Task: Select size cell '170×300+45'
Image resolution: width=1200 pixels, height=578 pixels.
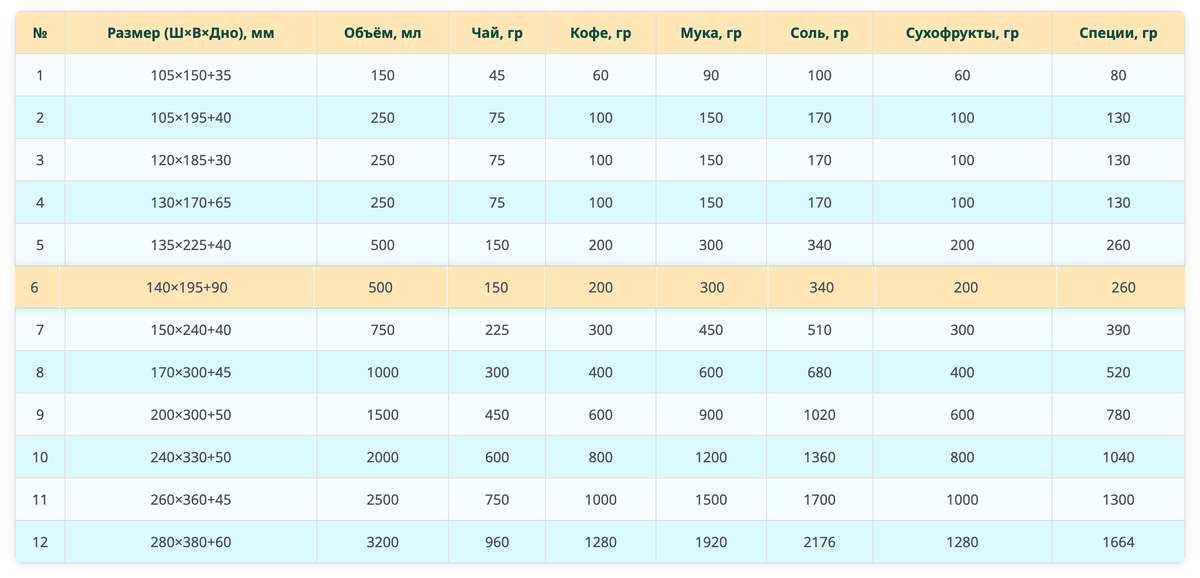Action: (x=191, y=372)
